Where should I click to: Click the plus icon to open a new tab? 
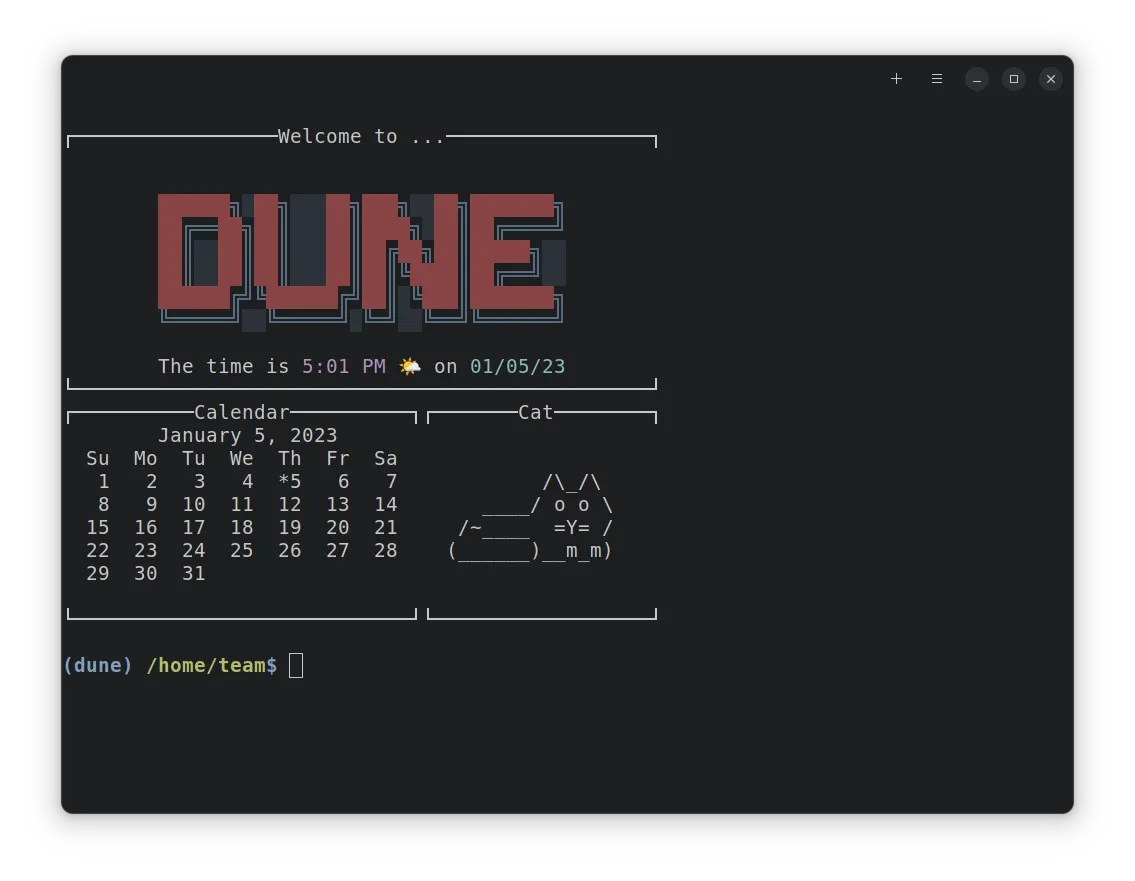point(896,78)
